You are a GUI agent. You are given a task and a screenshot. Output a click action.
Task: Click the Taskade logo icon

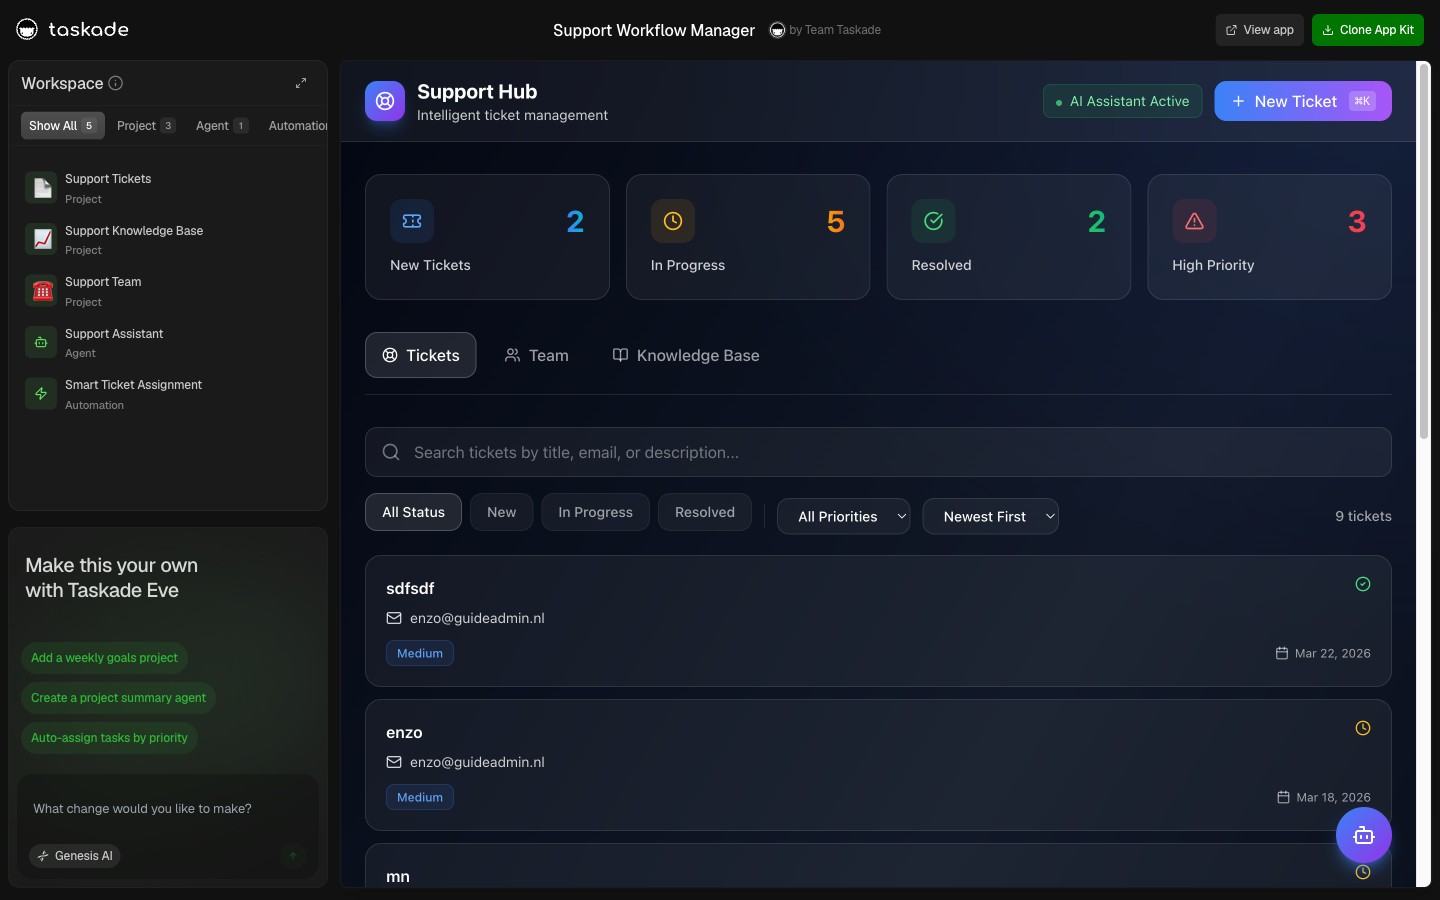(x=27, y=29)
